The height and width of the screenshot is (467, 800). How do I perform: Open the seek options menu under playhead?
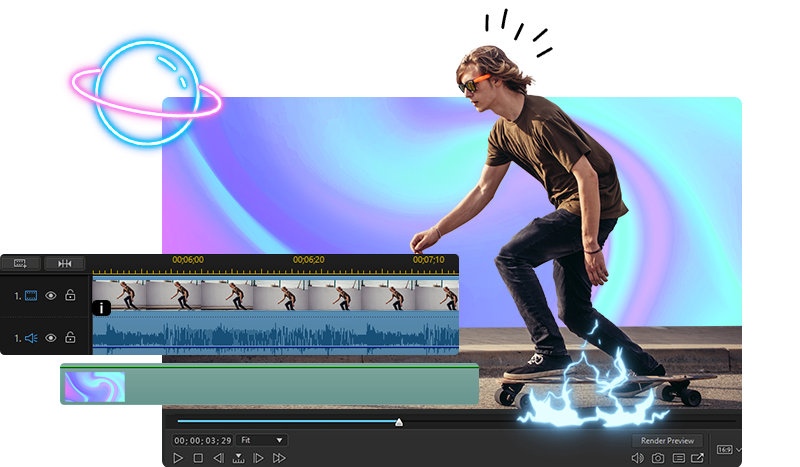coord(238,458)
